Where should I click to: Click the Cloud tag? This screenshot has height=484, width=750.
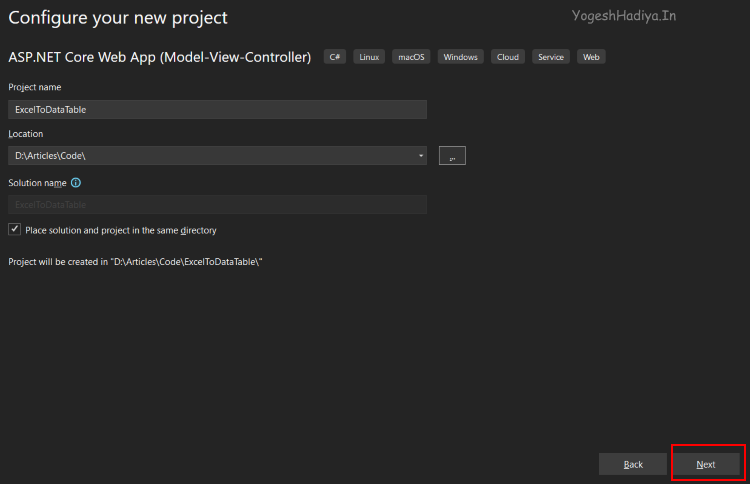(508, 57)
